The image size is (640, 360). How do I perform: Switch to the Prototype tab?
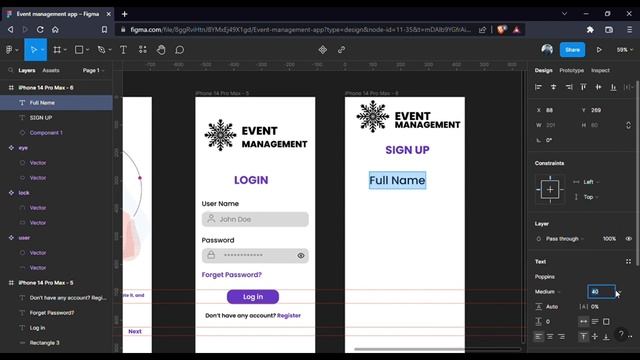click(x=571, y=70)
